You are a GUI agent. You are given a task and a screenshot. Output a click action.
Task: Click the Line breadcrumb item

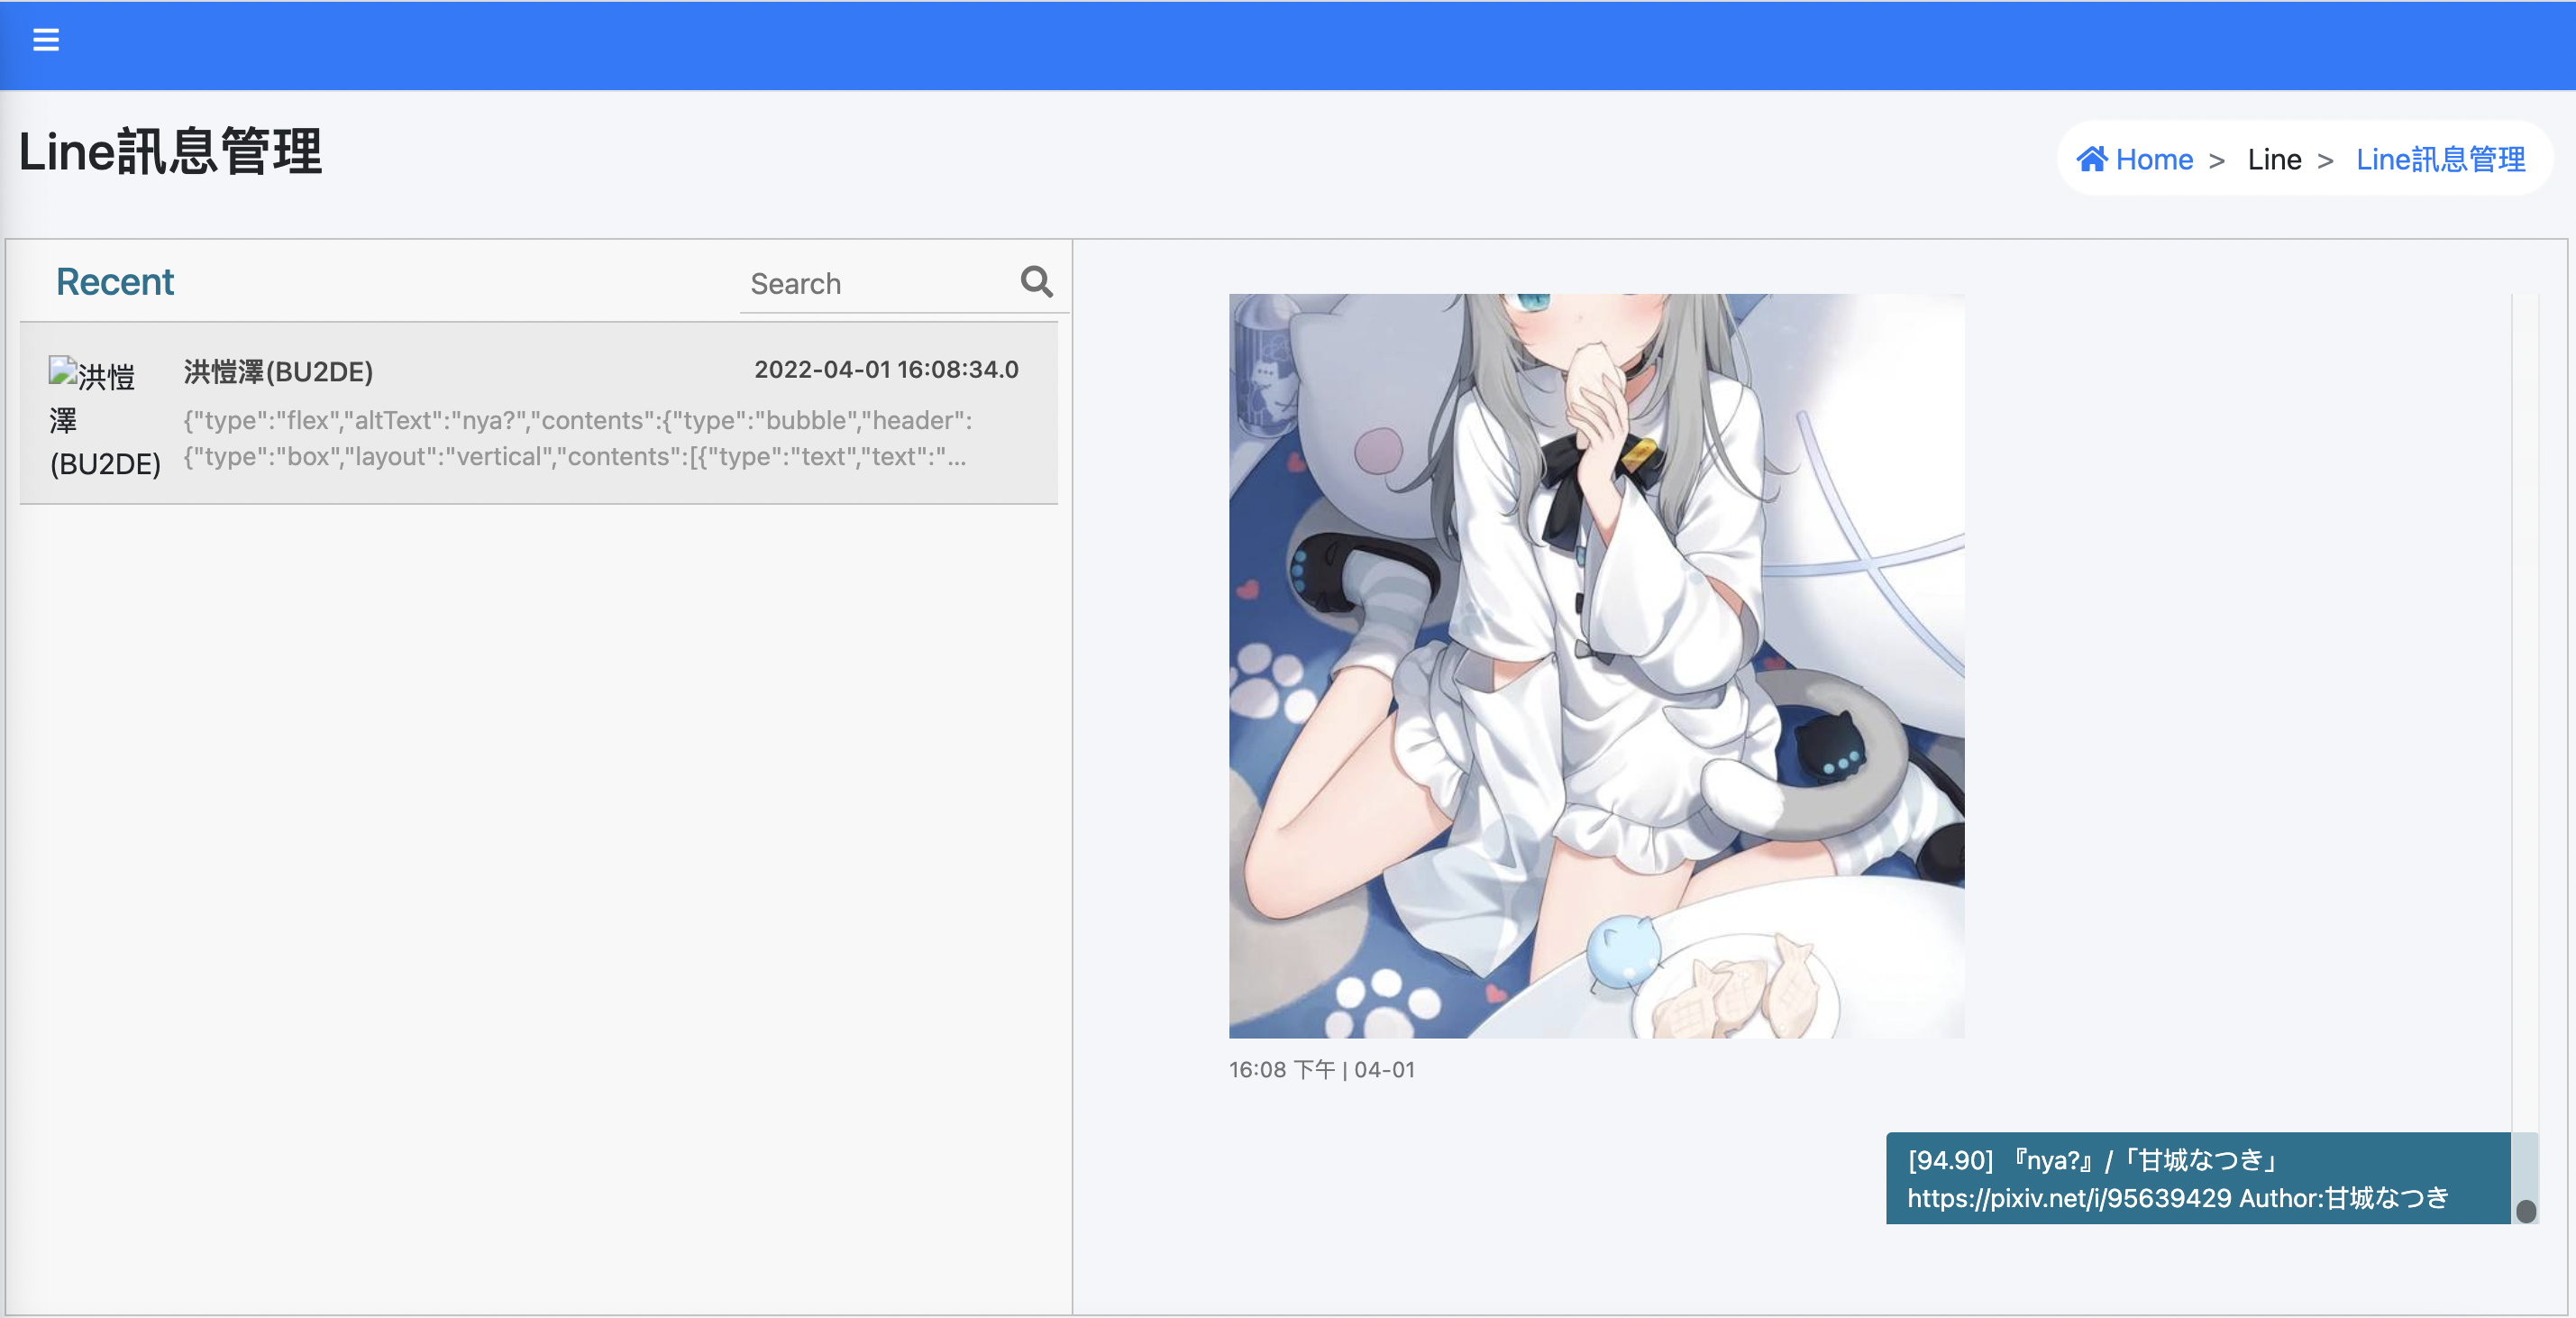coord(2274,159)
